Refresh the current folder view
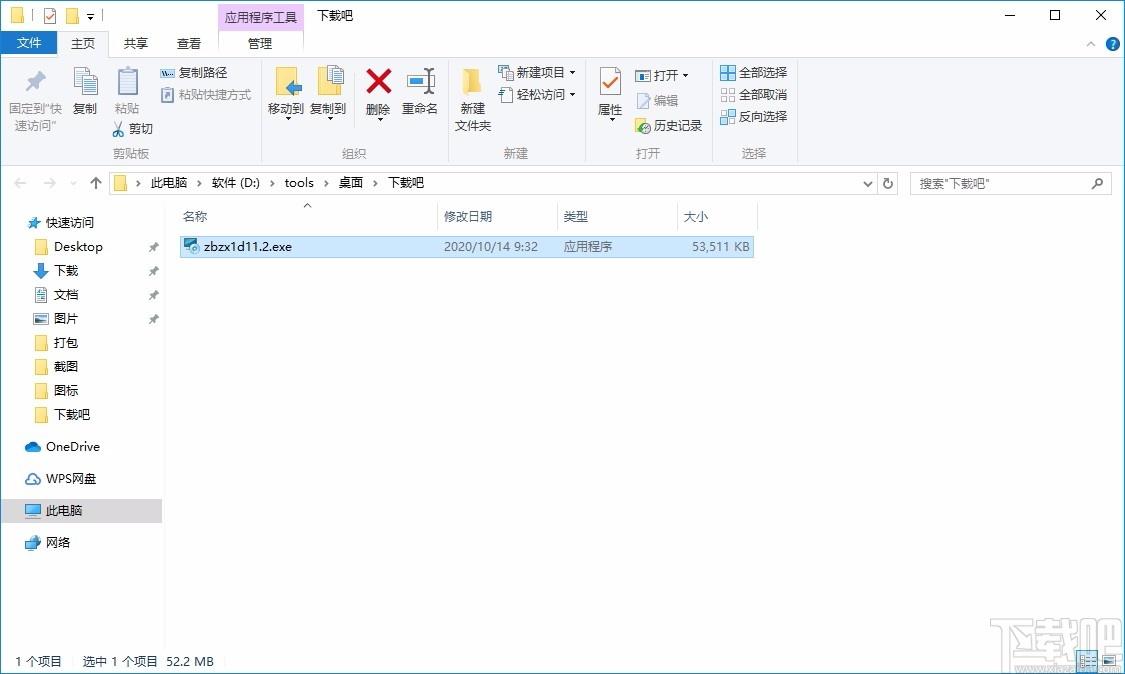Screen dimensions: 1125x674 click(x=888, y=183)
